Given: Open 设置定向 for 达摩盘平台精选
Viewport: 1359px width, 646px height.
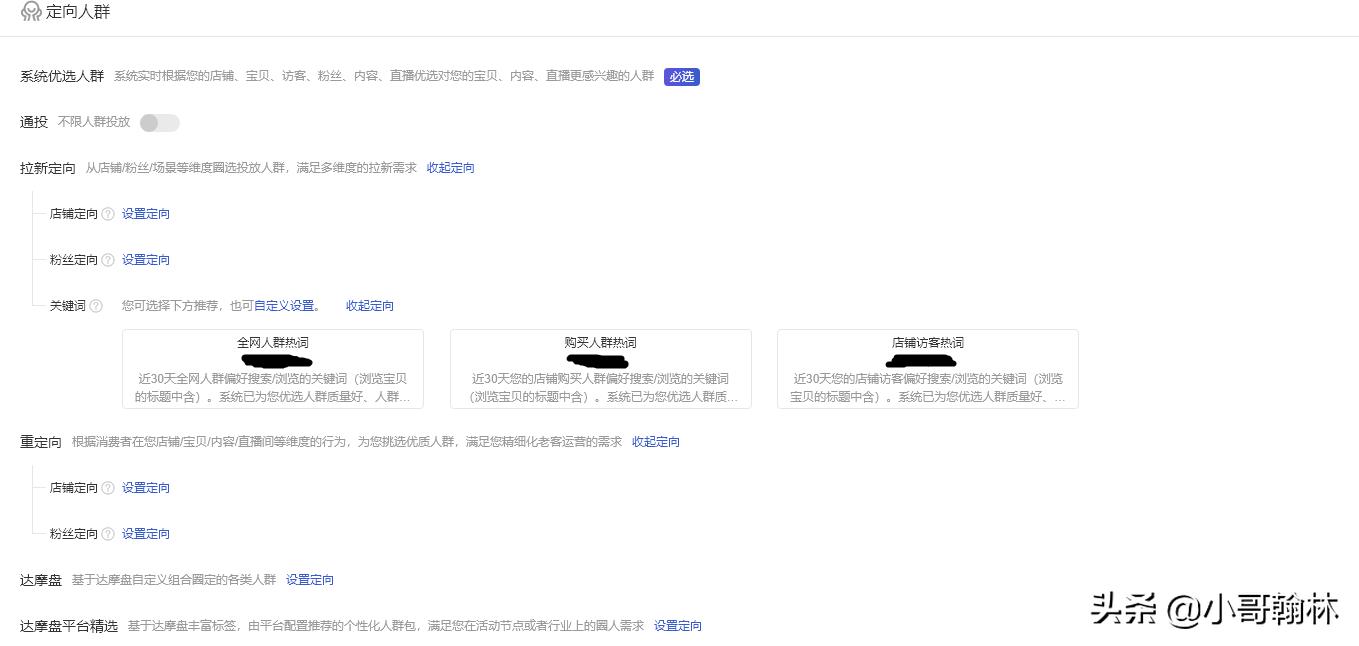Looking at the screenshot, I should pyautogui.click(x=677, y=626).
